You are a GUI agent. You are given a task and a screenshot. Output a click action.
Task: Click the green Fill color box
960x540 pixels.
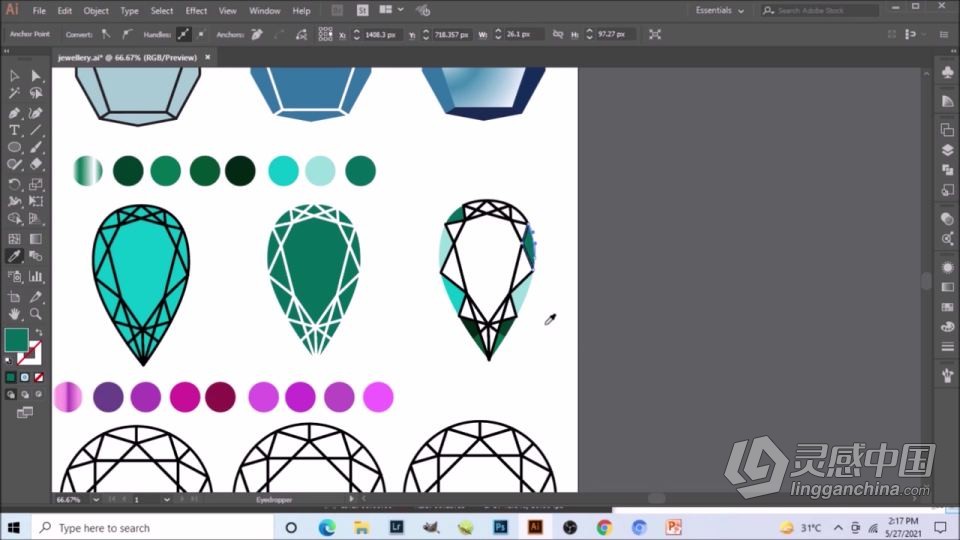[x=16, y=340]
